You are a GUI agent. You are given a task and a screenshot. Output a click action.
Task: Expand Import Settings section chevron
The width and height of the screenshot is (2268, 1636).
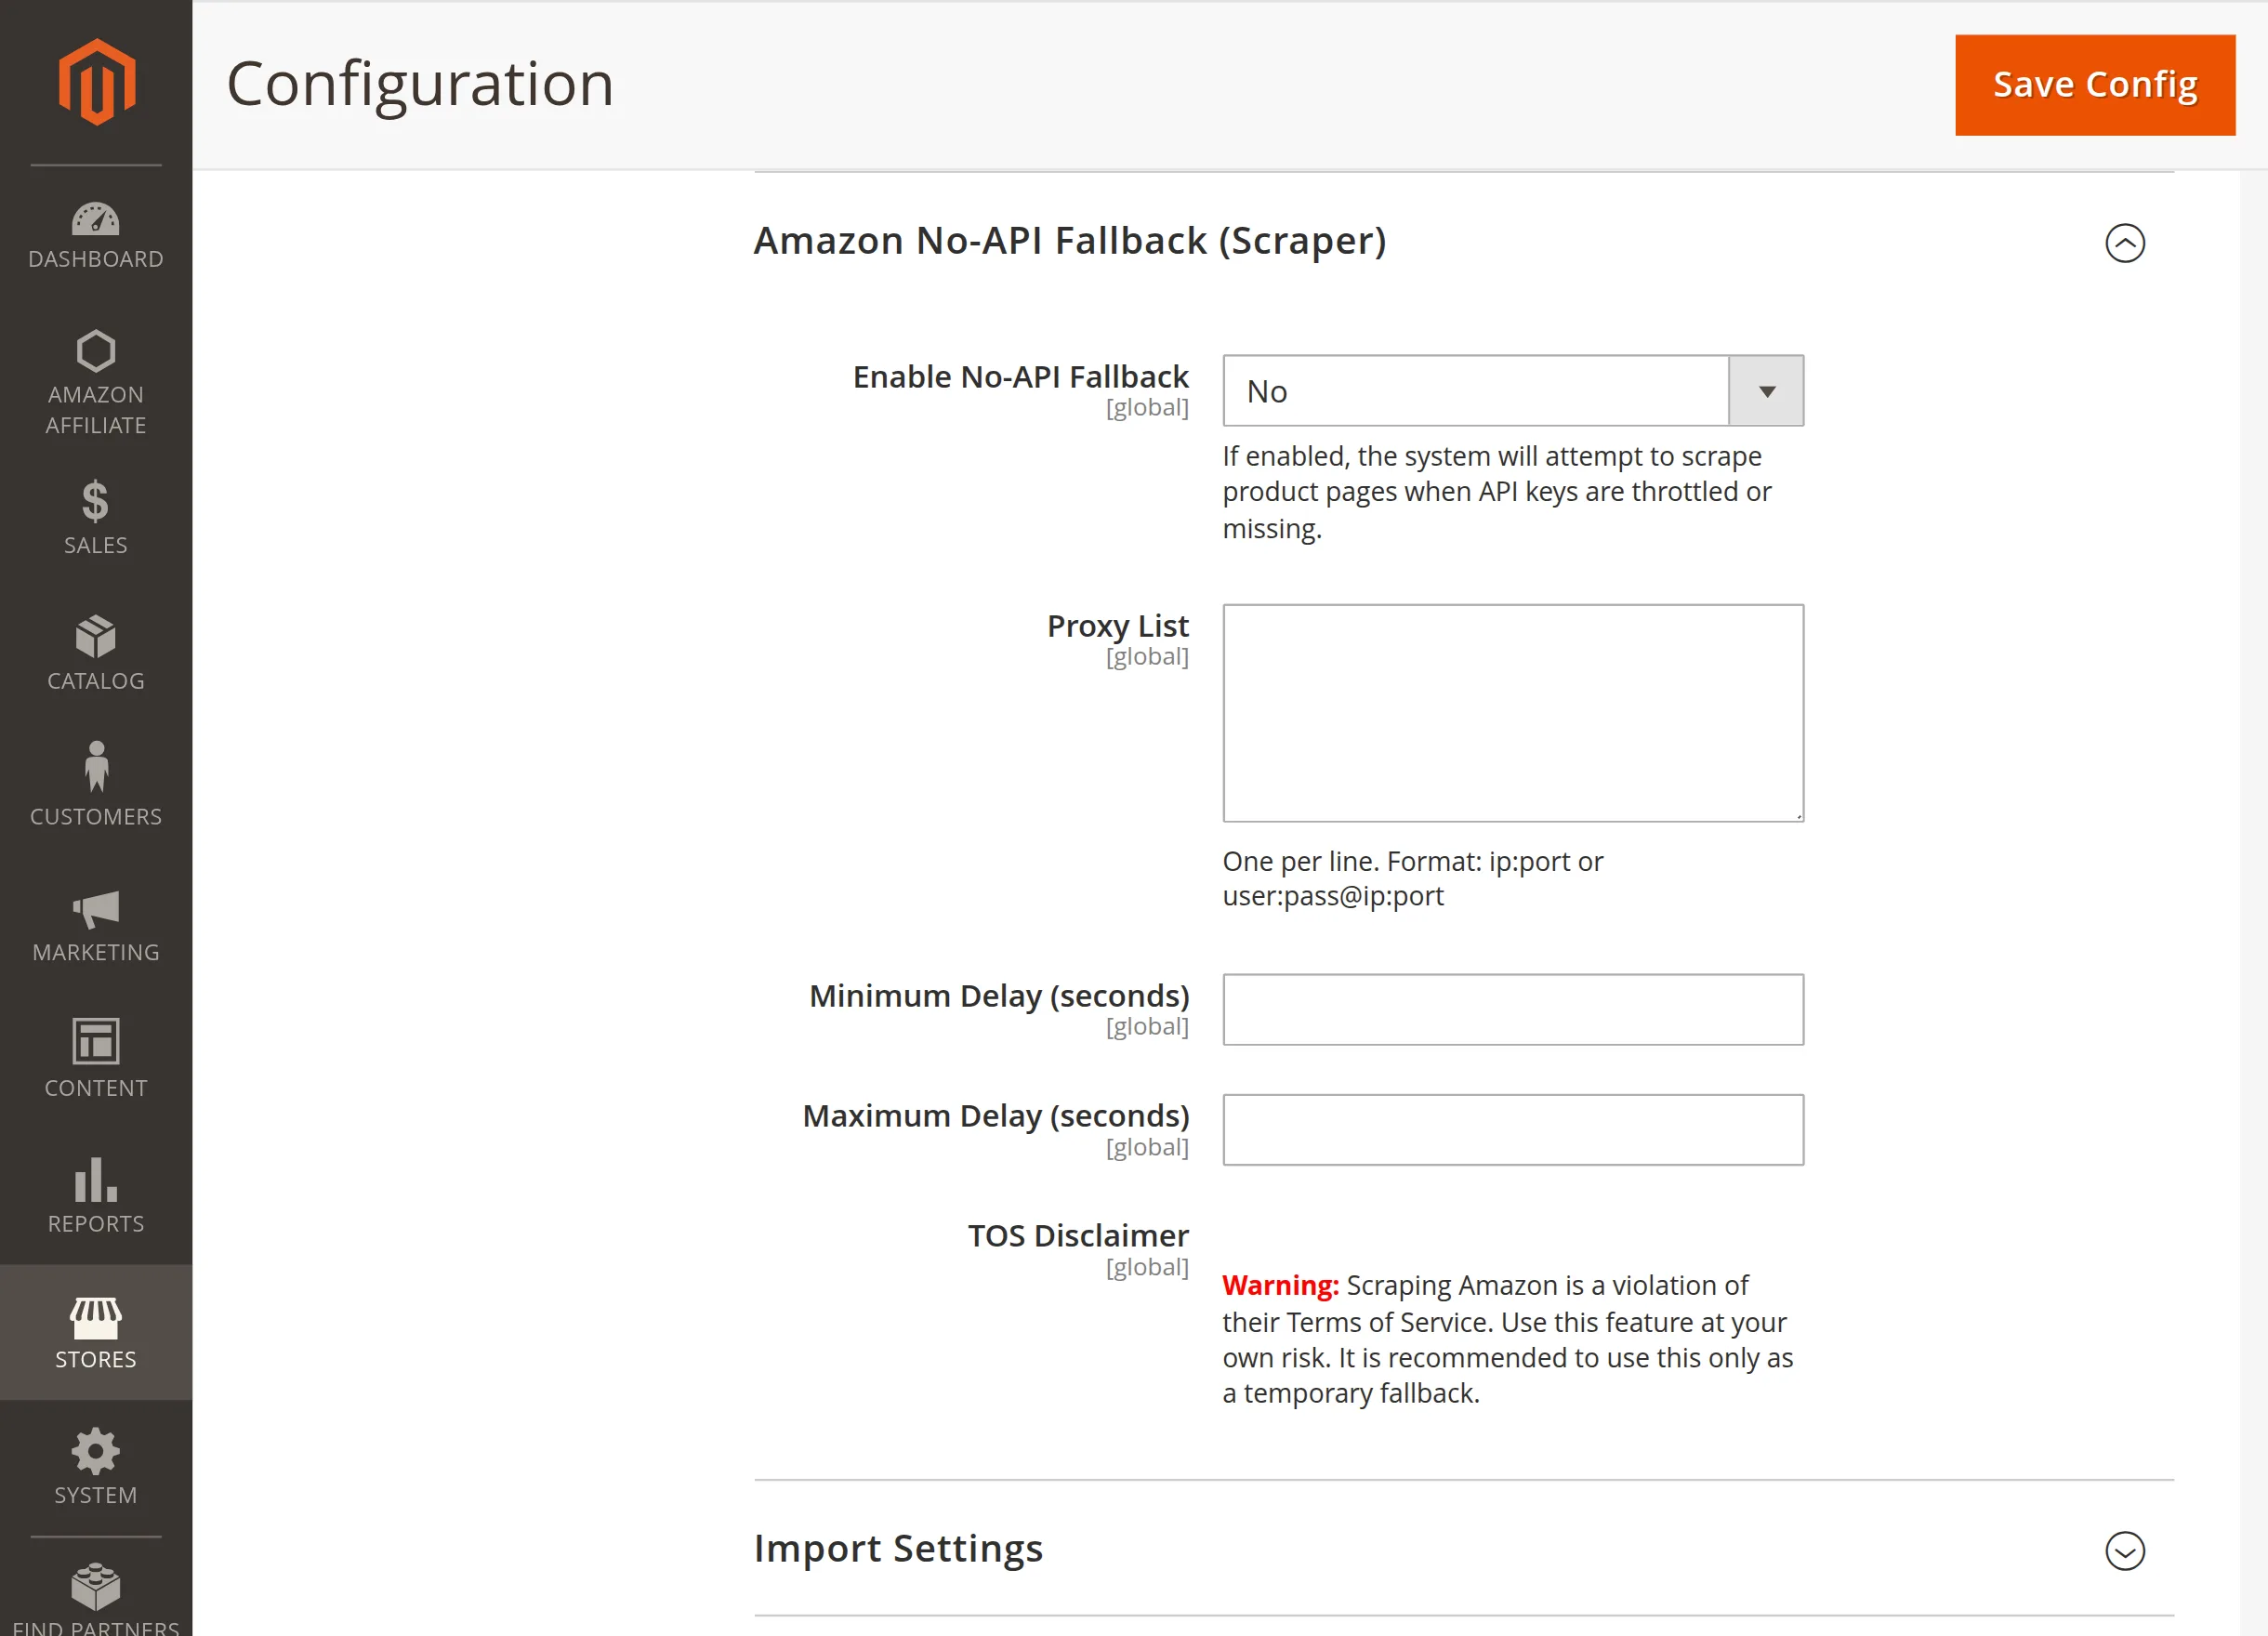point(2124,1550)
